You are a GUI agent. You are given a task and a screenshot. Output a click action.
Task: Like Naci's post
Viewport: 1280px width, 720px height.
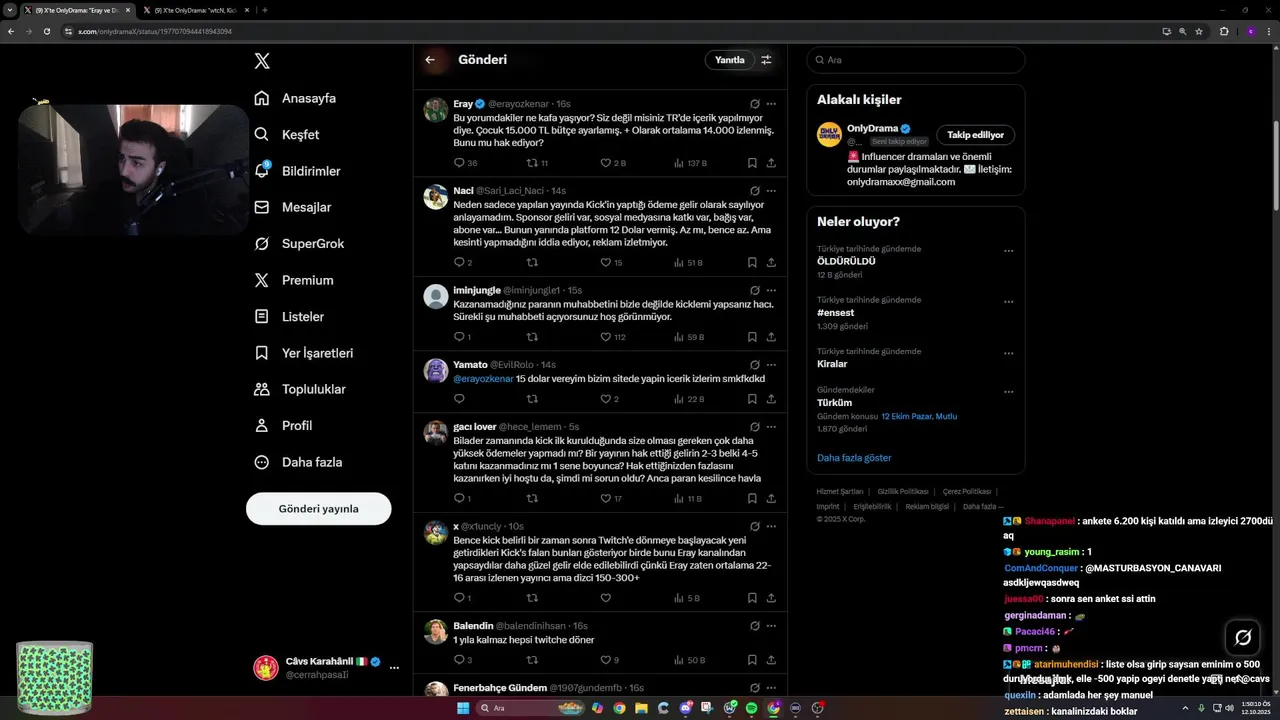610,263
